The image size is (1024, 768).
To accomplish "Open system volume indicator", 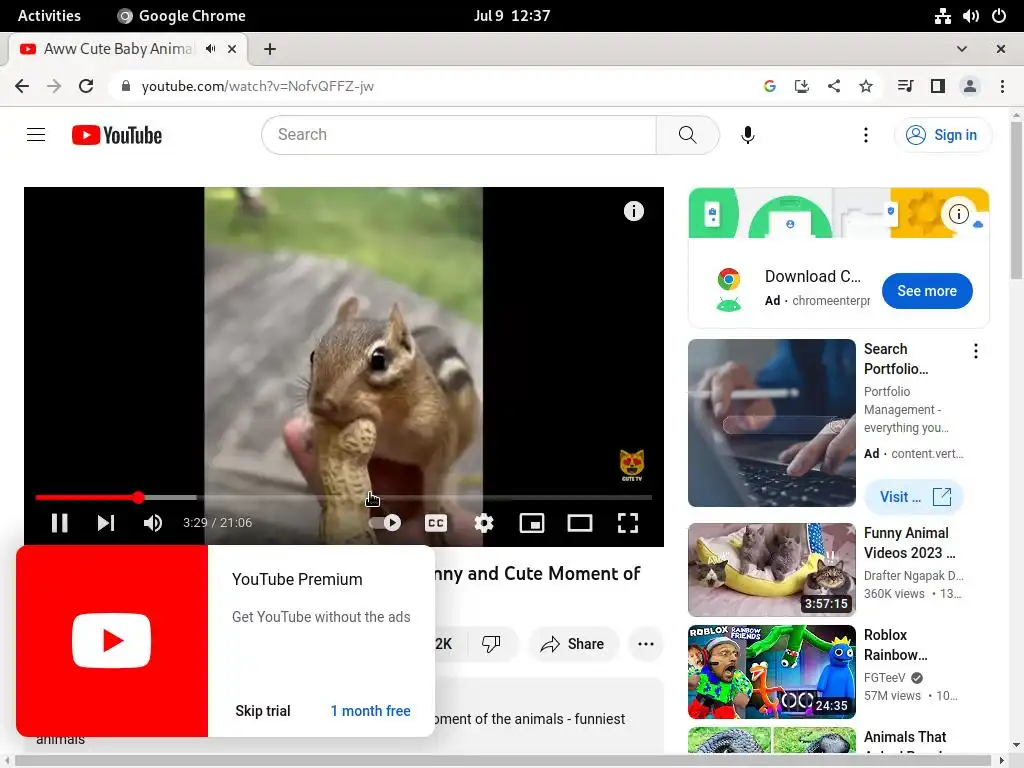I will click(970, 16).
